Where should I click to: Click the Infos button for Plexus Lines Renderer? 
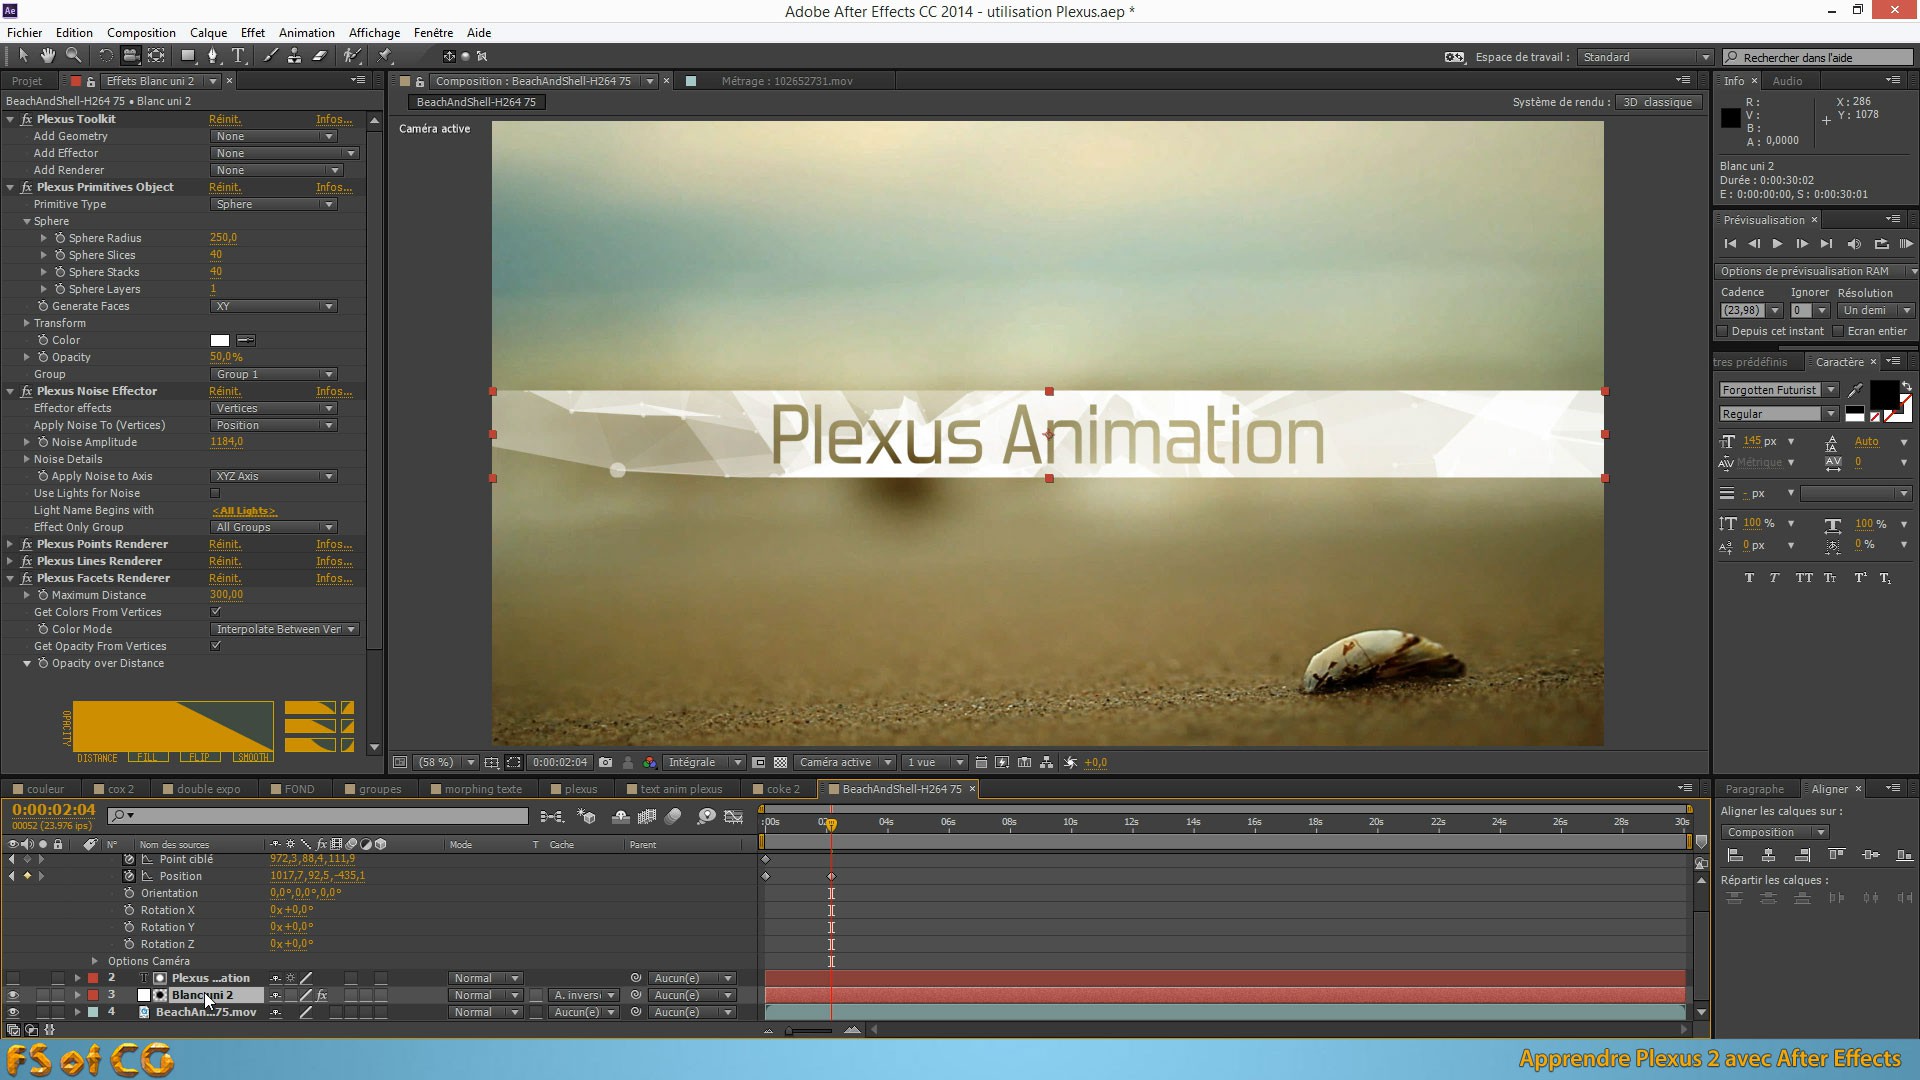click(x=332, y=560)
